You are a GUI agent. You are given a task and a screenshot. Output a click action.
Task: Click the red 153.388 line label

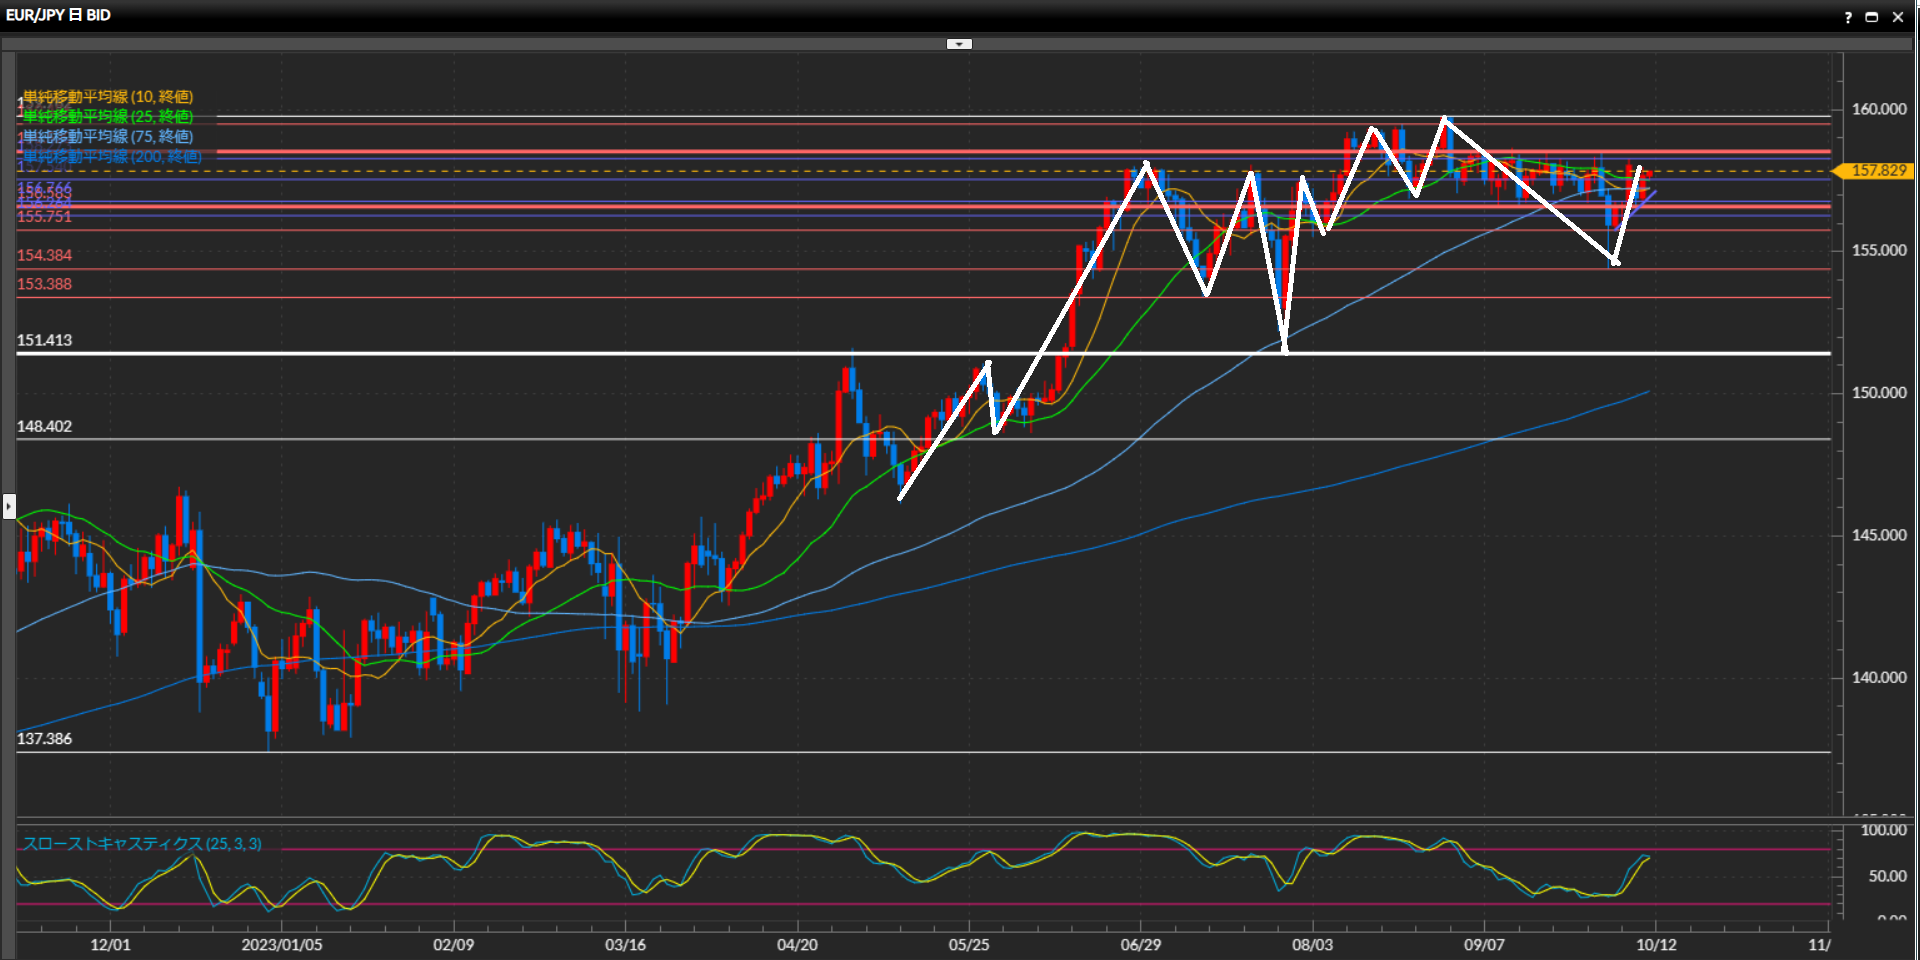(45, 284)
